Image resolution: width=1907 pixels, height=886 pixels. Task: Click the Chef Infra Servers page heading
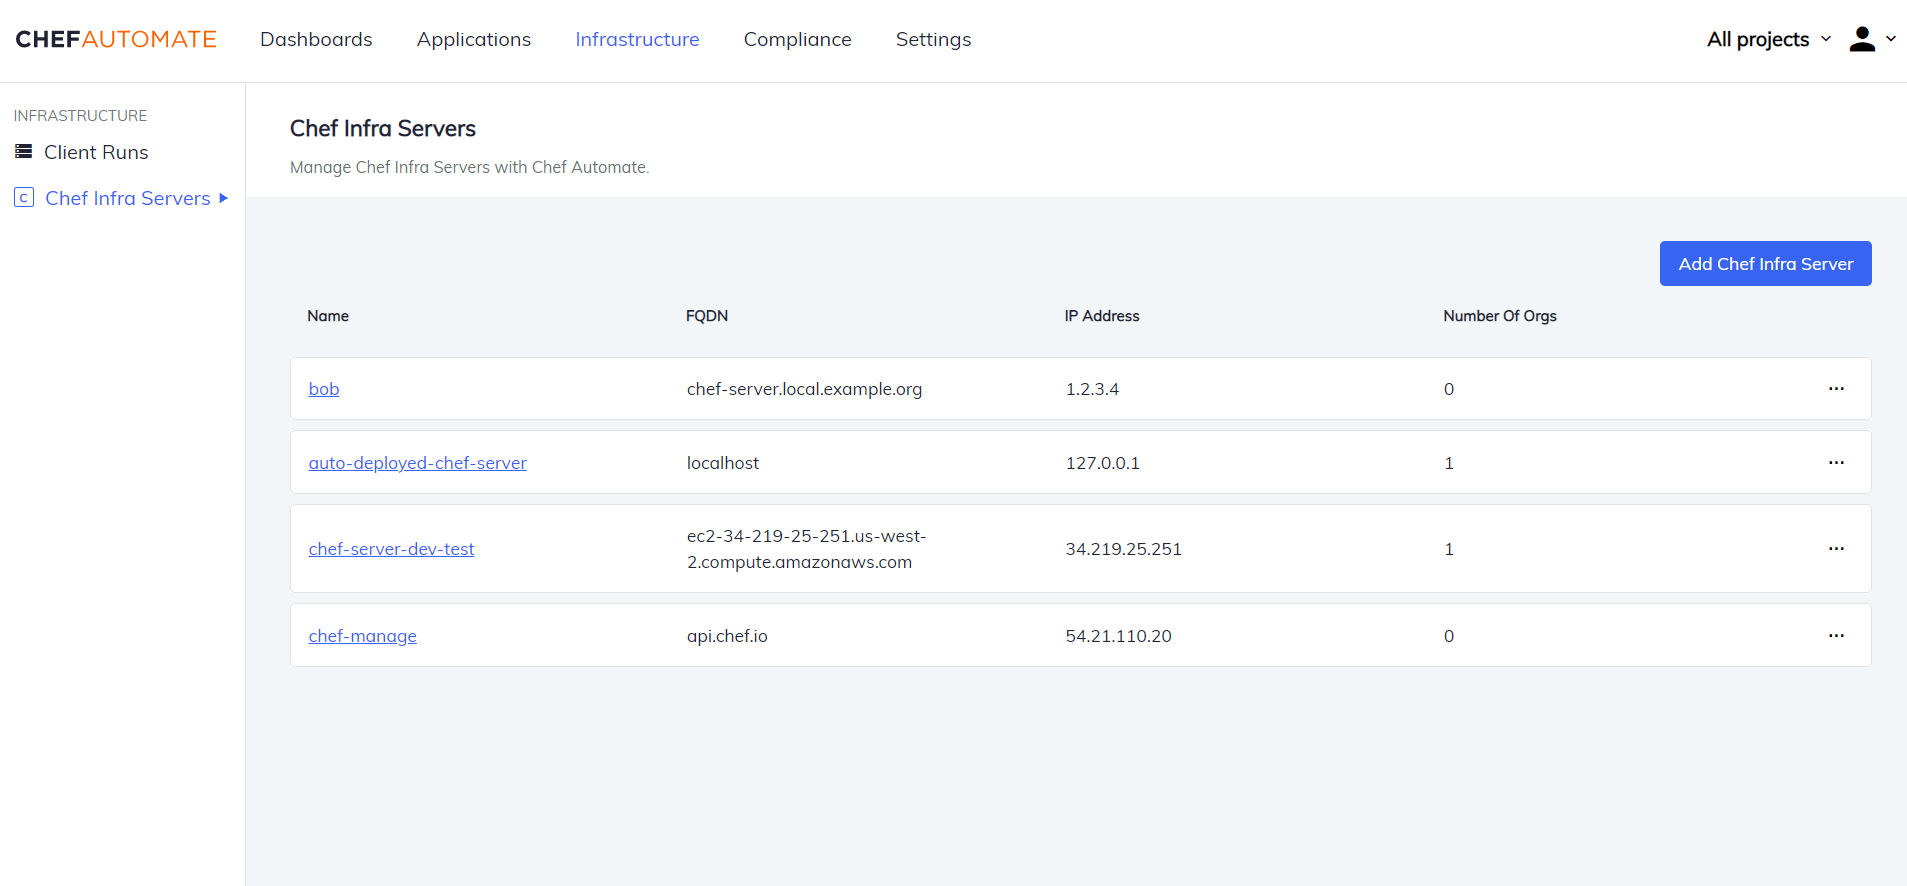[383, 128]
